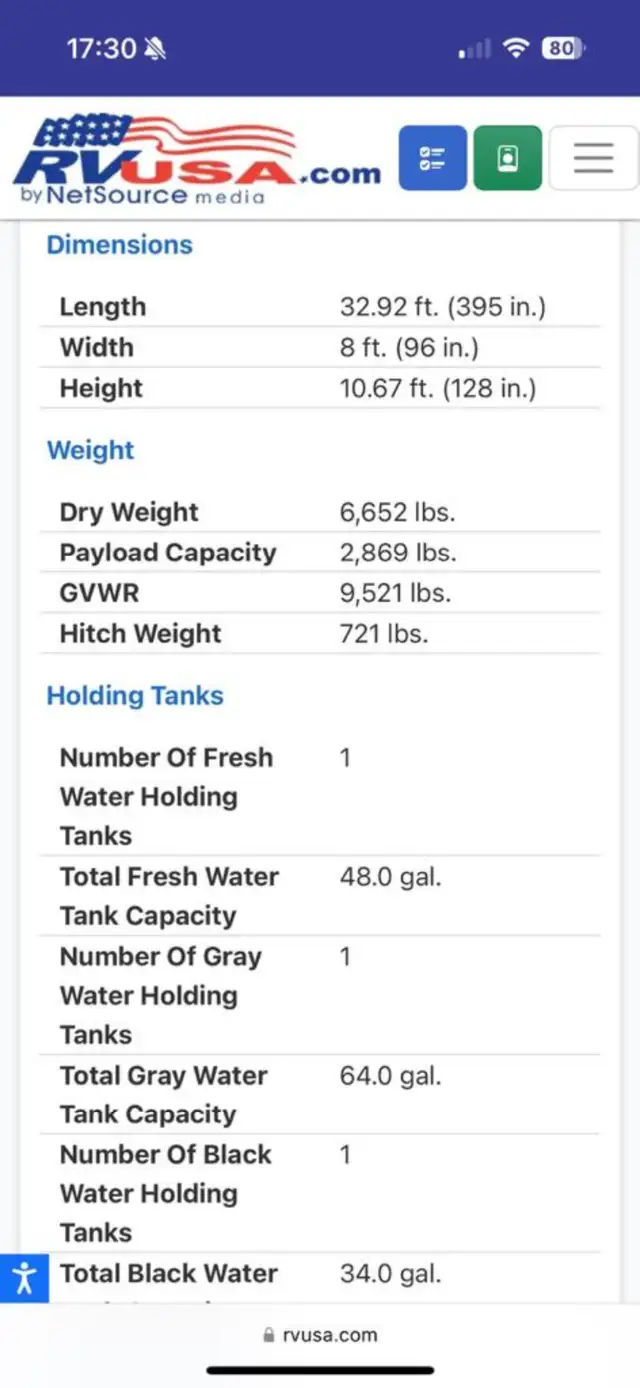
Task: Tap the GVWR row label
Action: (100, 593)
